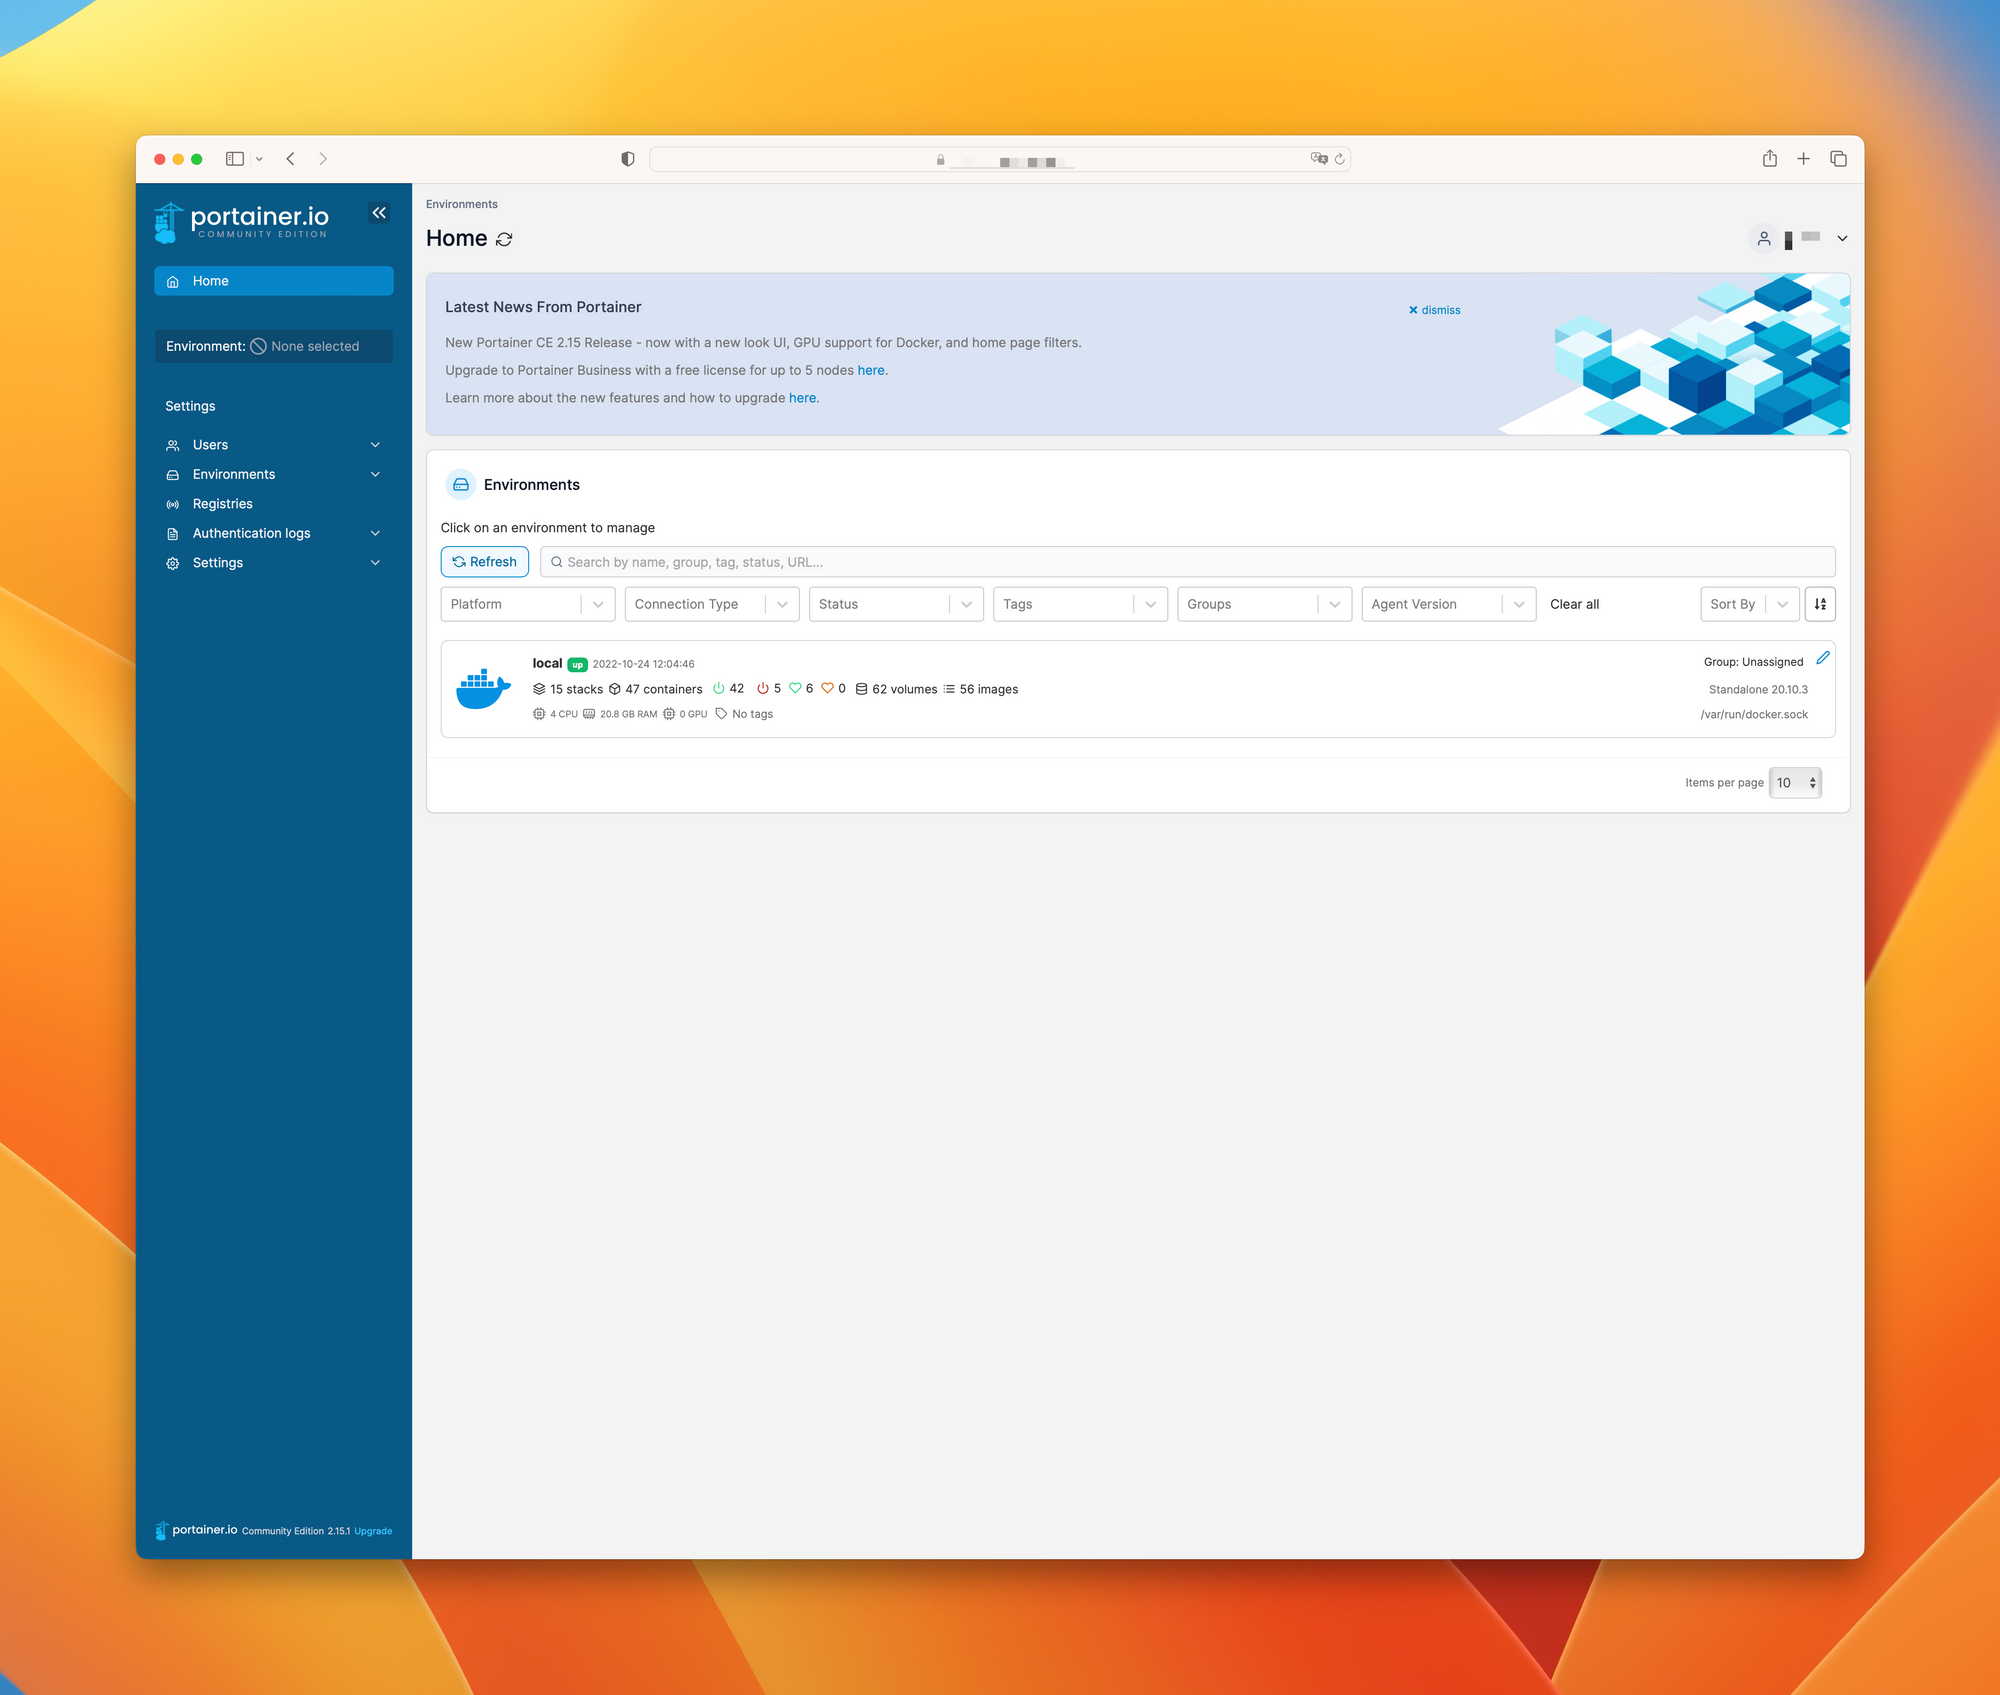
Task: Open the Connection Type filter dropdown
Action: (711, 604)
